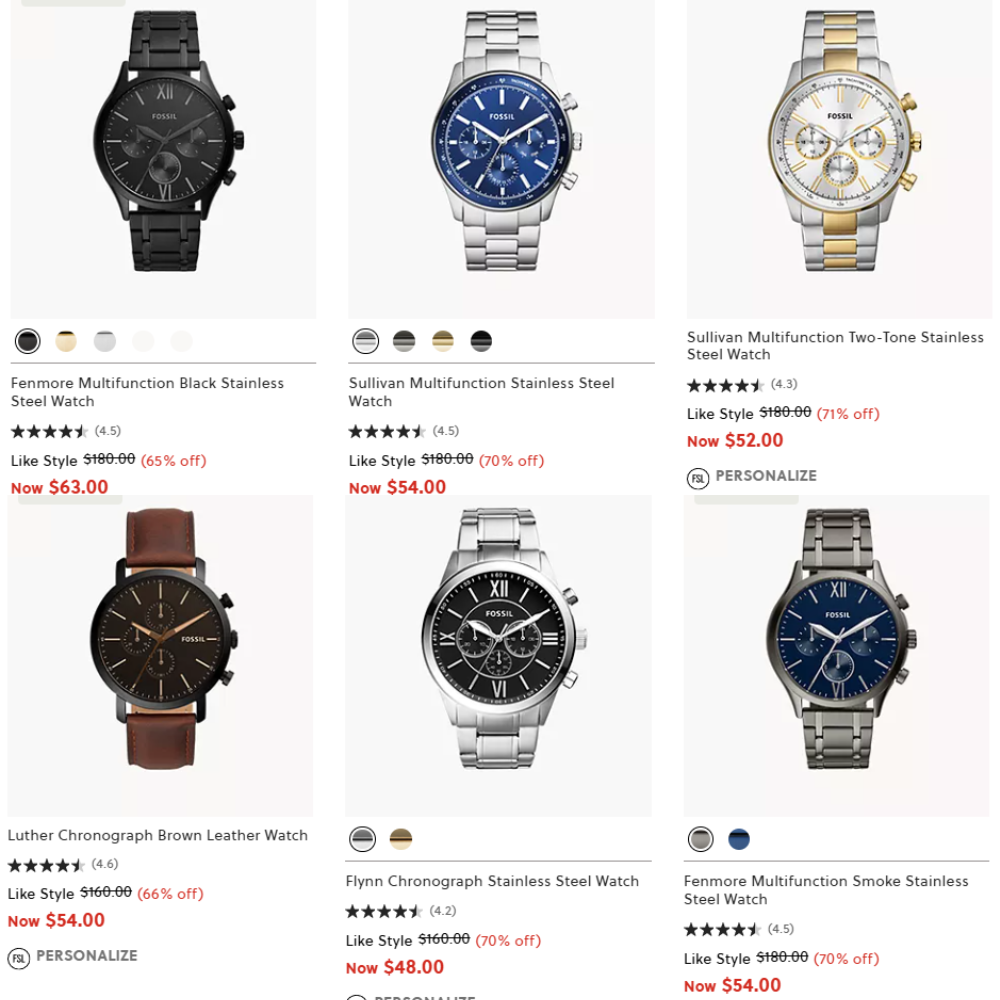Click the two-tone Sullivan watch image
Image resolution: width=1000 pixels, height=1000 pixels.
click(x=839, y=159)
